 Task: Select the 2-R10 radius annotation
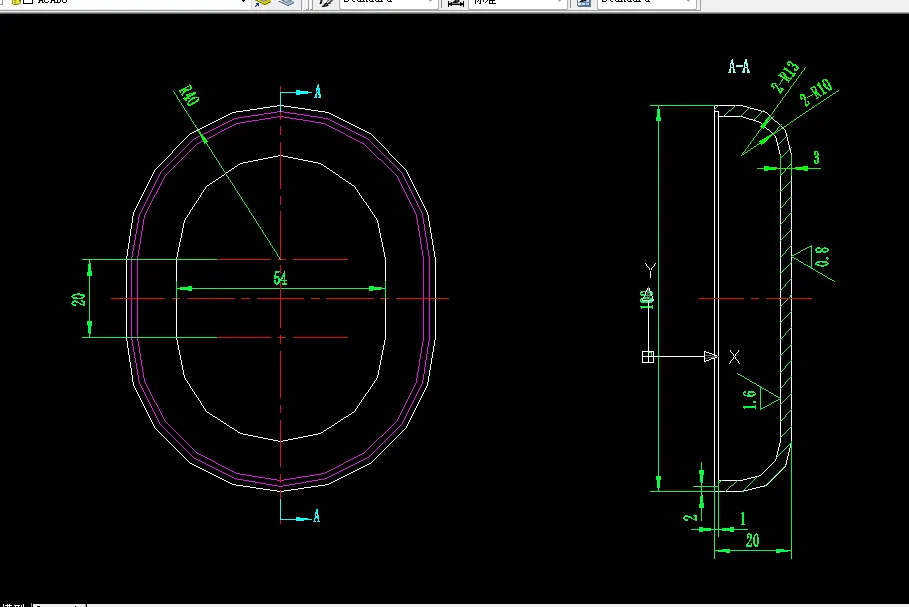[x=816, y=93]
